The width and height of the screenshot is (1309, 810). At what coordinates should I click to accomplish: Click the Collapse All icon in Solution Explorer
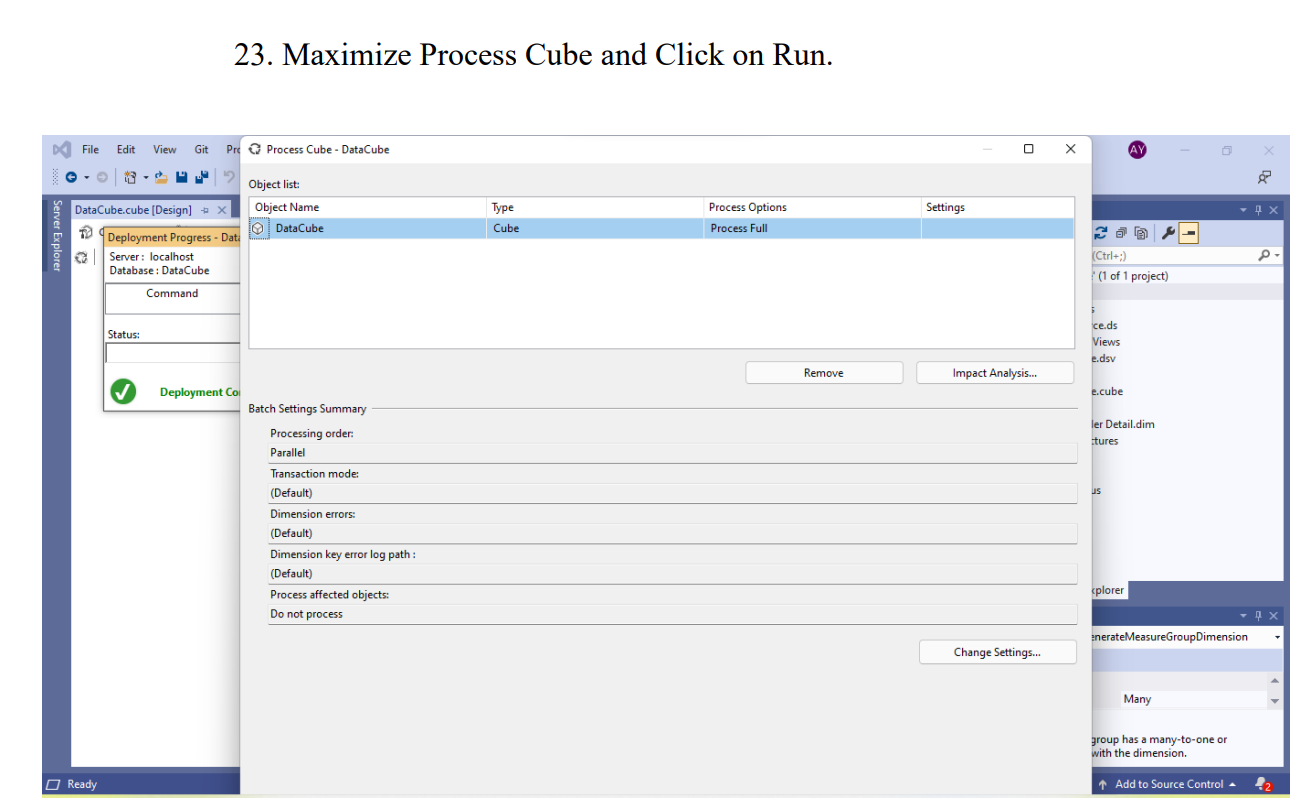(1121, 233)
